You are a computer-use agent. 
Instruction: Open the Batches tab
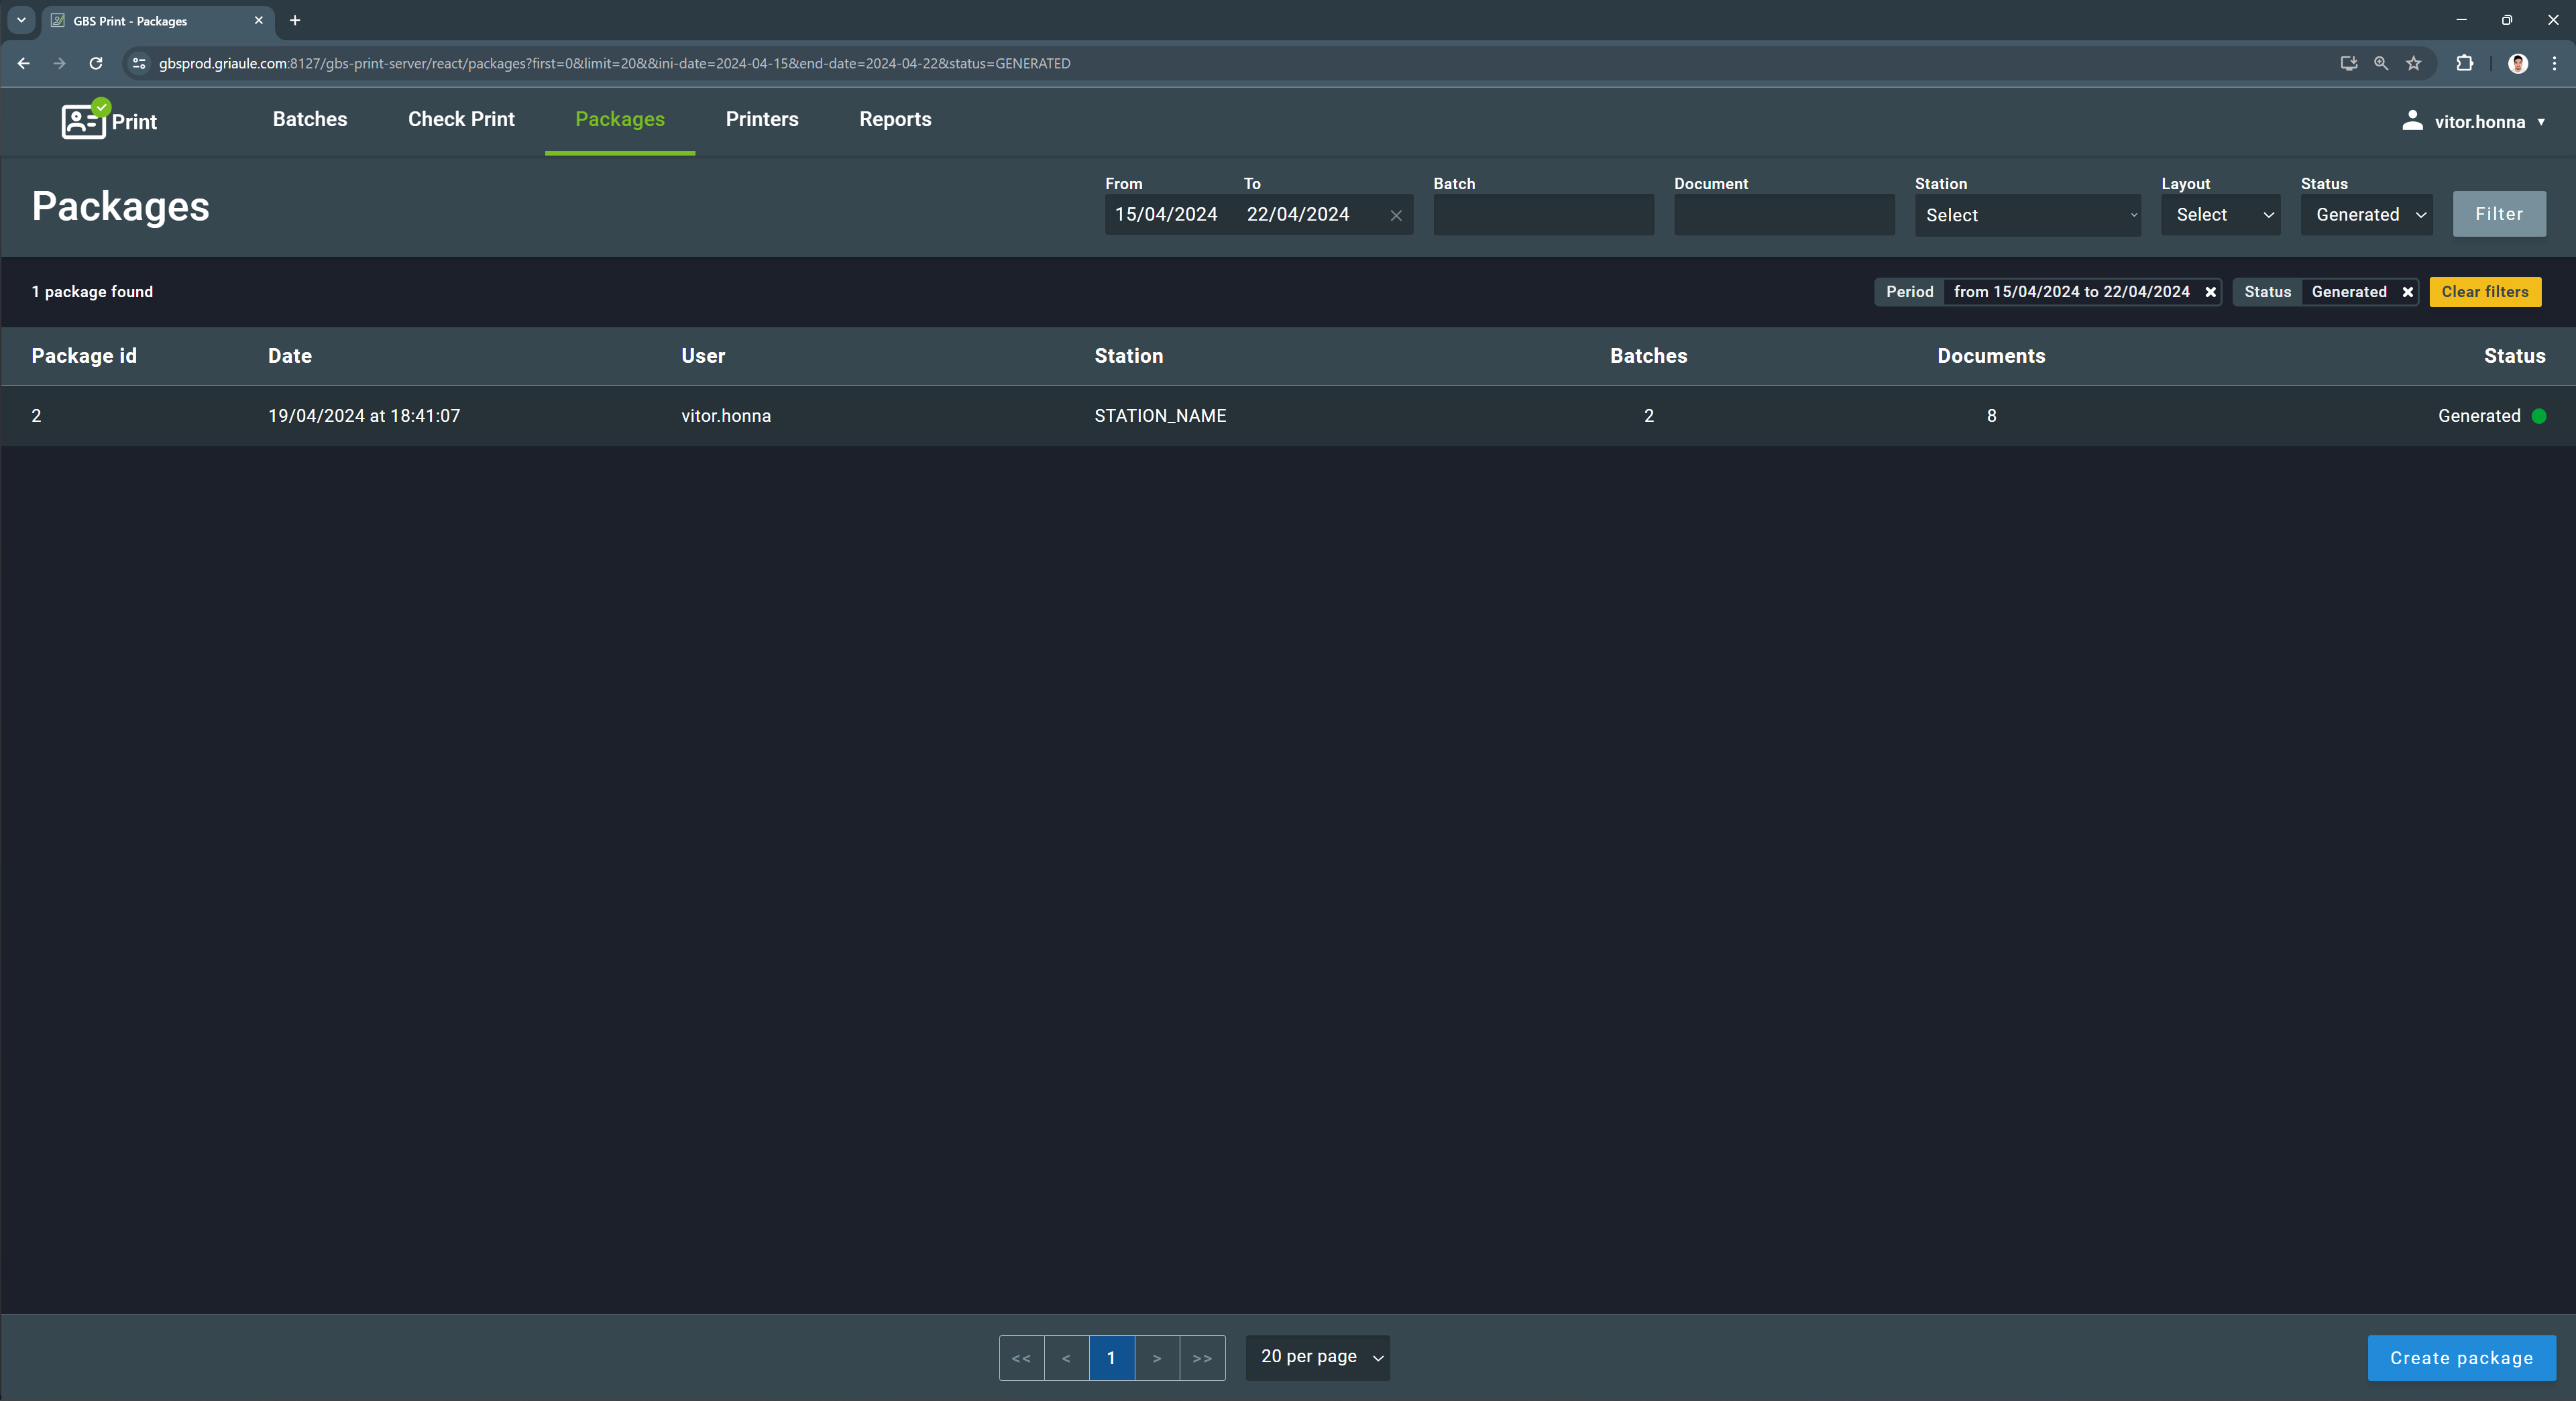click(x=310, y=119)
